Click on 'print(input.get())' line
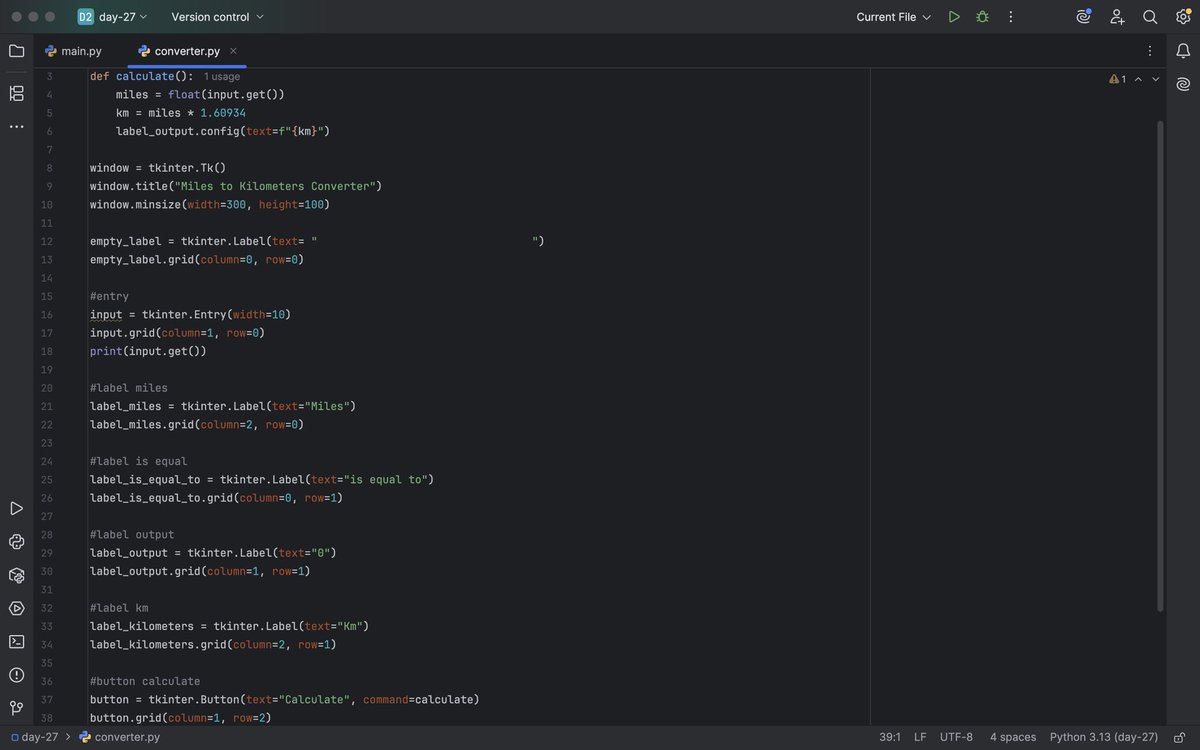The height and width of the screenshot is (750, 1200). [x=148, y=351]
